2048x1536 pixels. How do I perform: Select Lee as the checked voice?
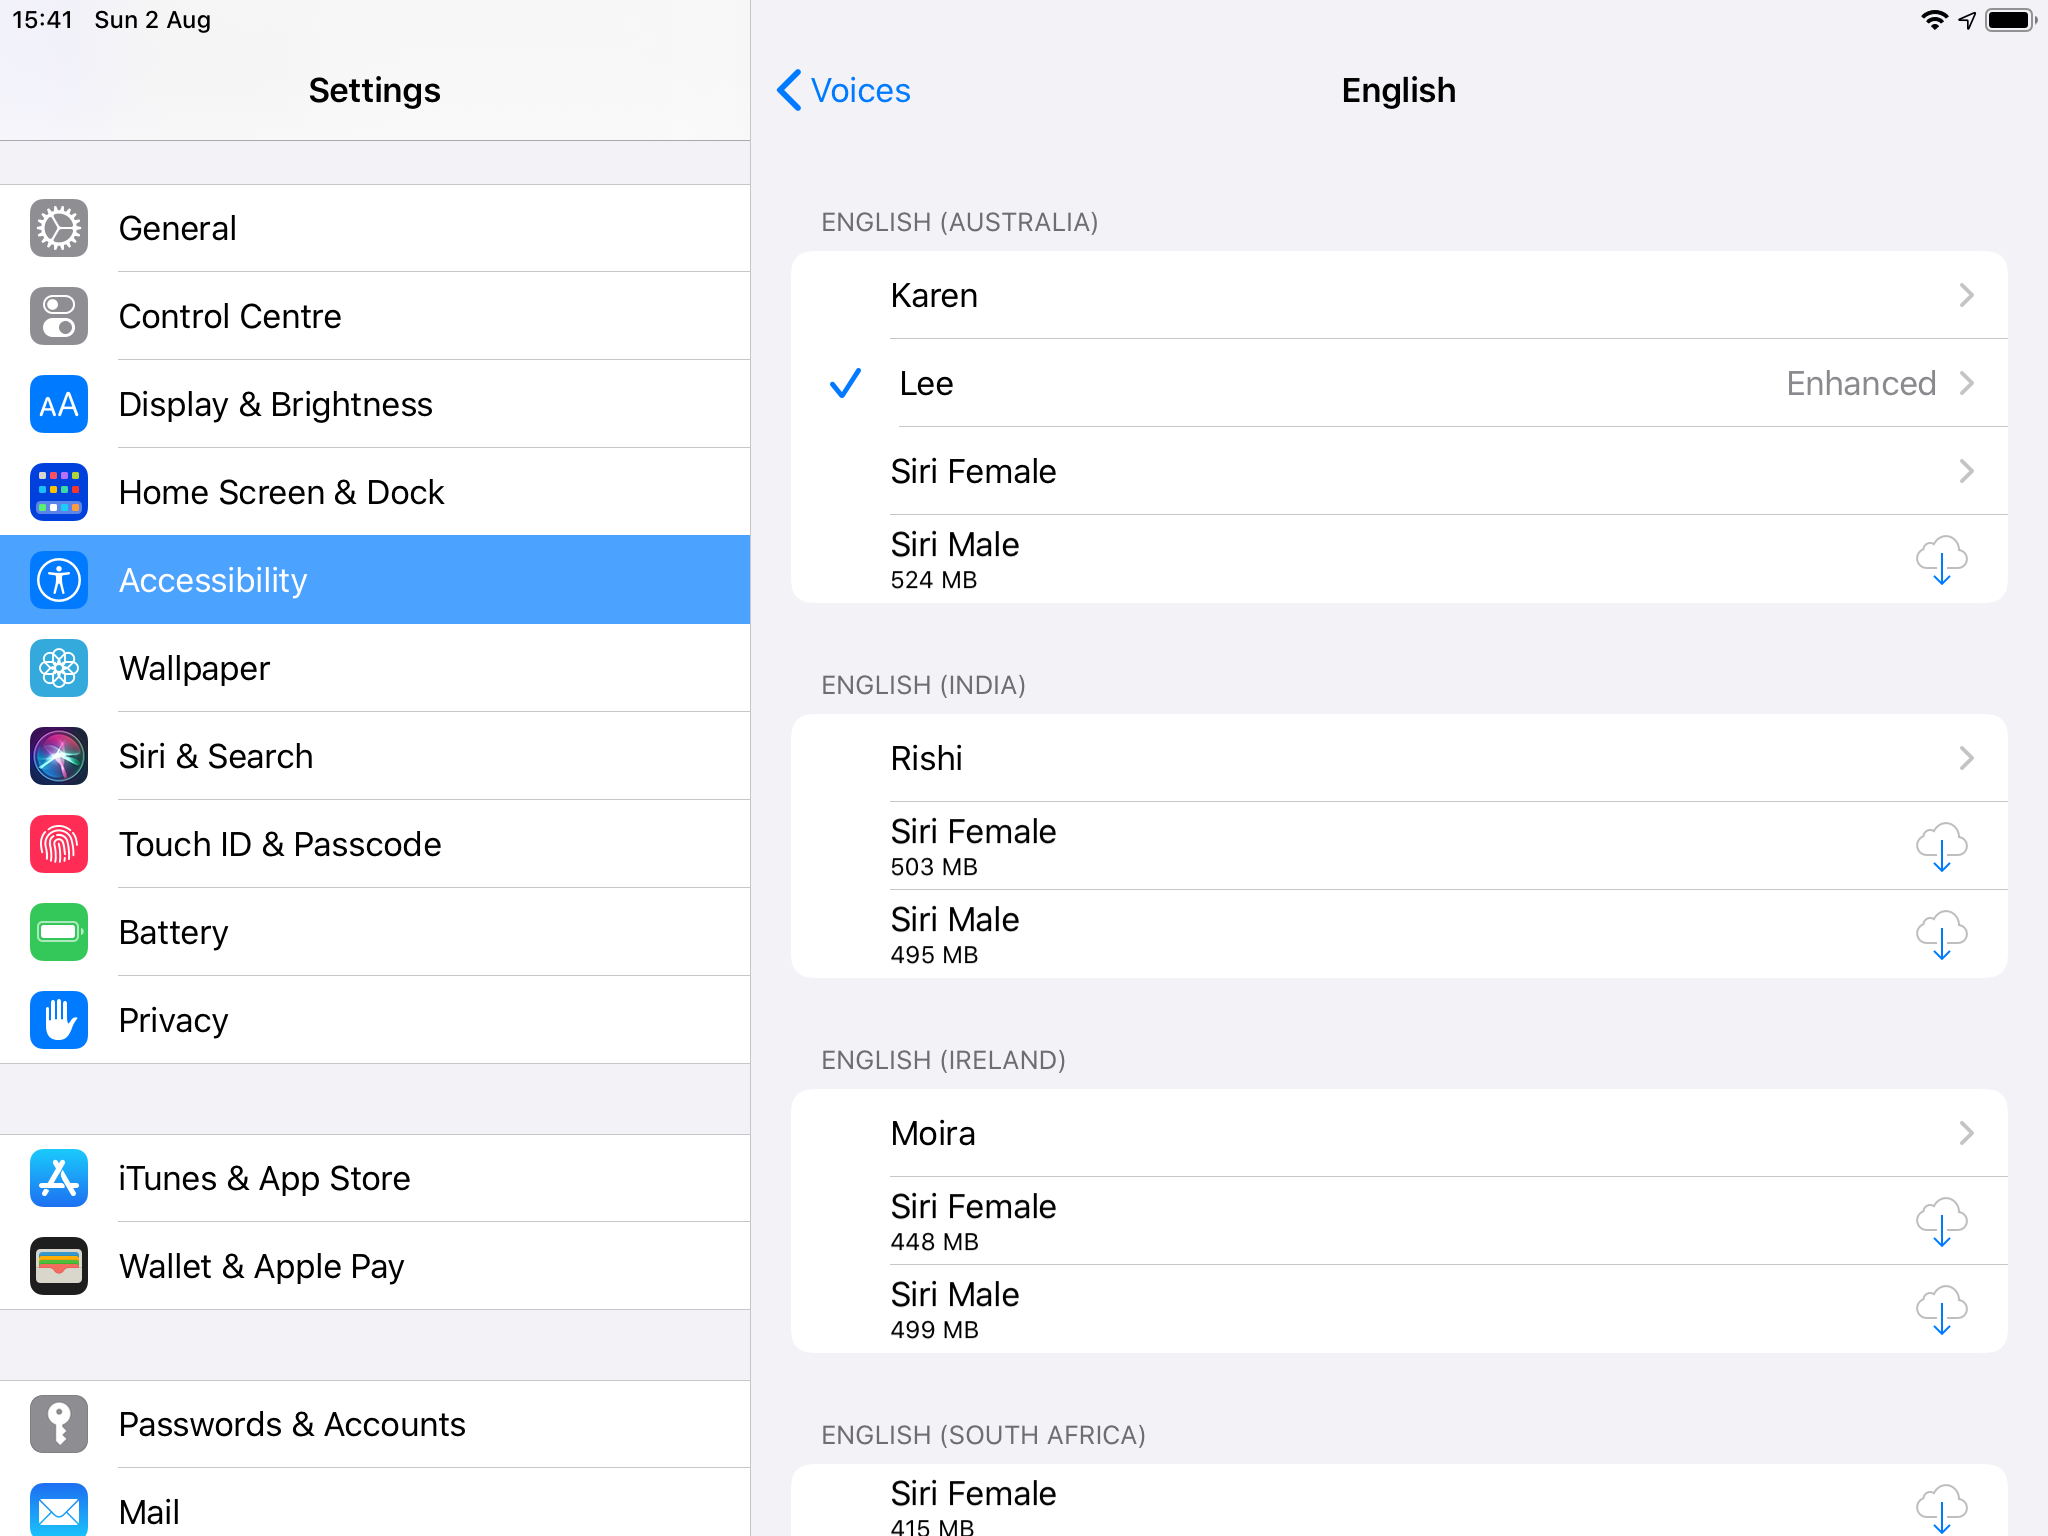pyautogui.click(x=926, y=383)
